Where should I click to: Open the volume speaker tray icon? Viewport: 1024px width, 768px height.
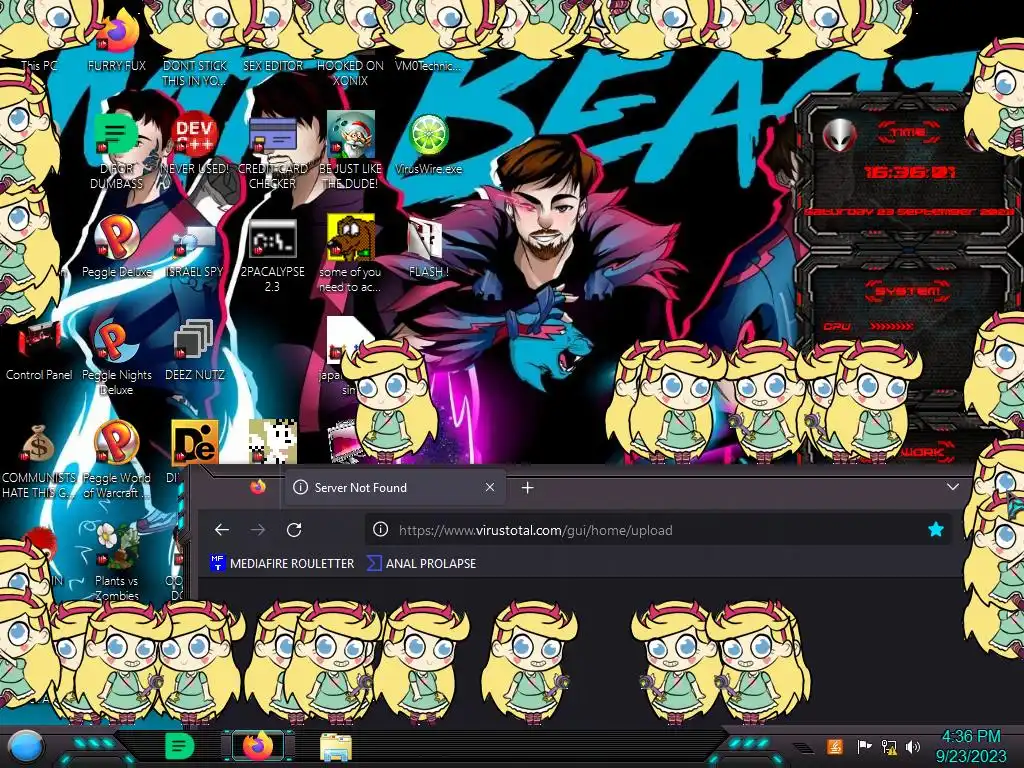pos(913,746)
